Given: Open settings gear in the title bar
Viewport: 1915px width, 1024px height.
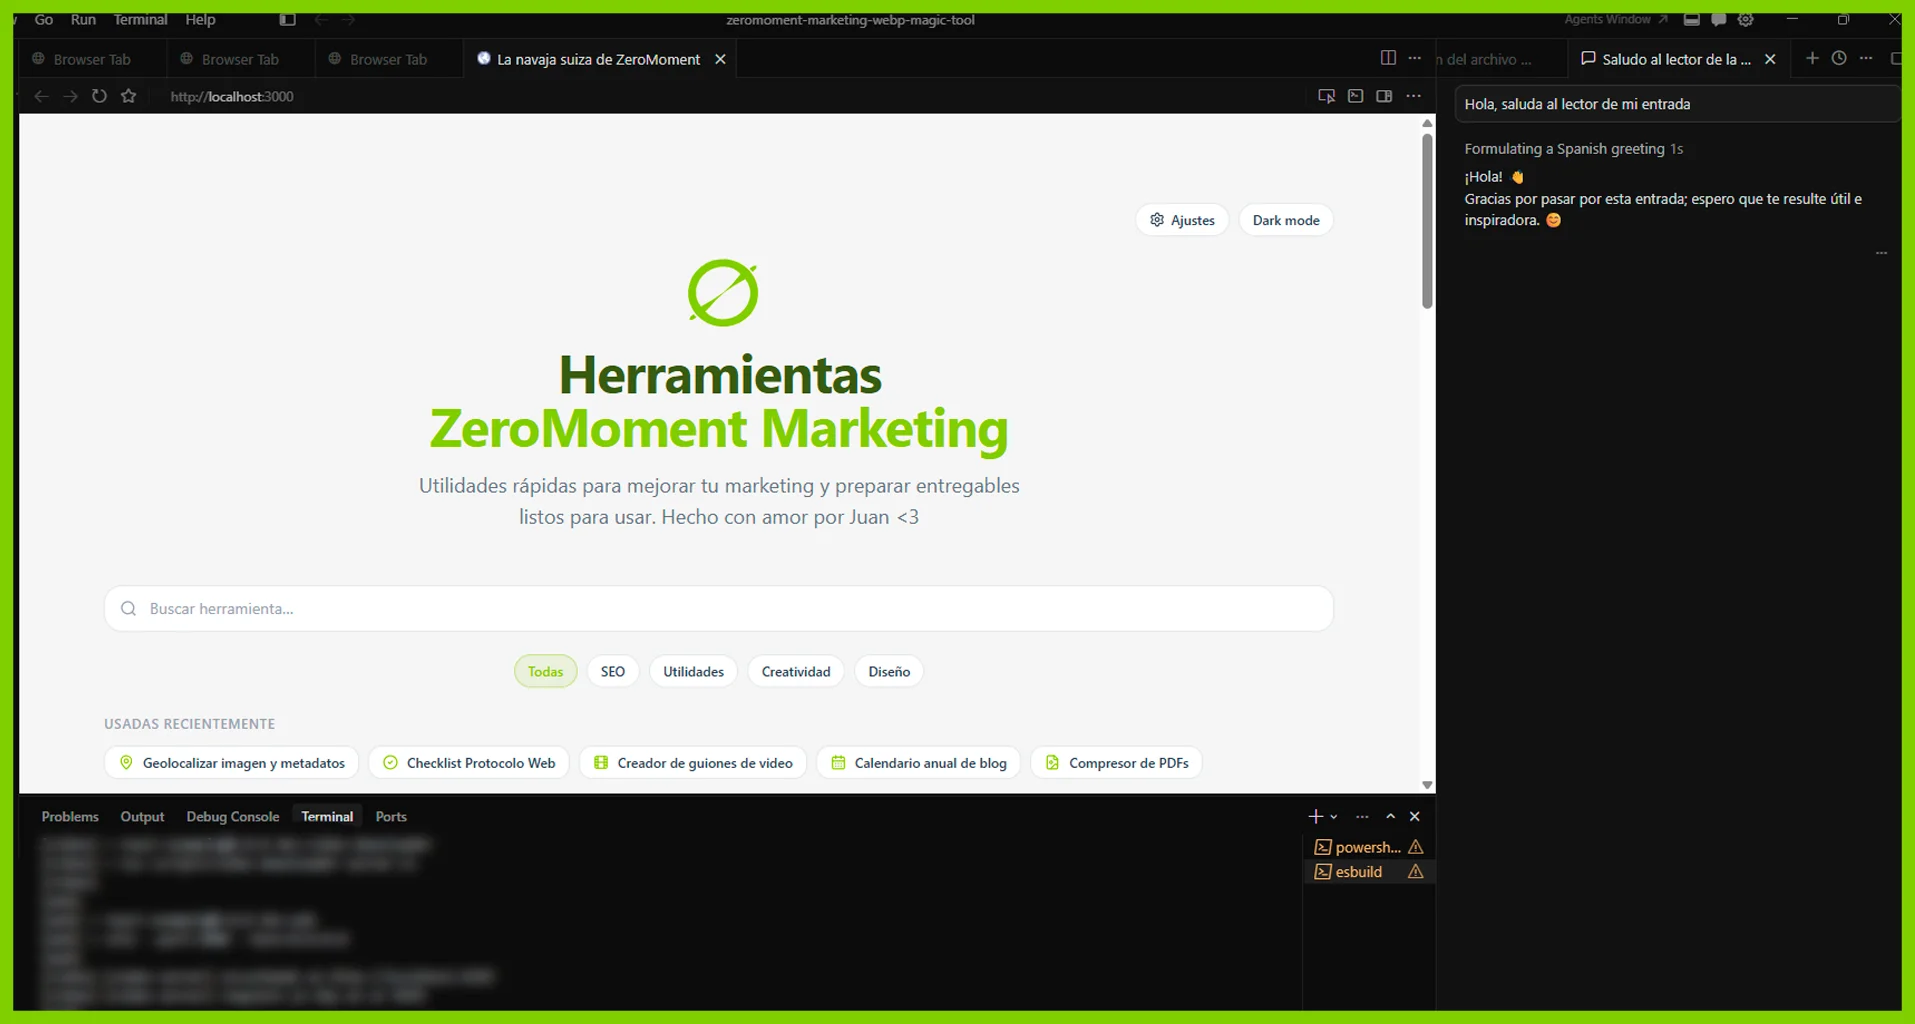Looking at the screenshot, I should [x=1745, y=19].
